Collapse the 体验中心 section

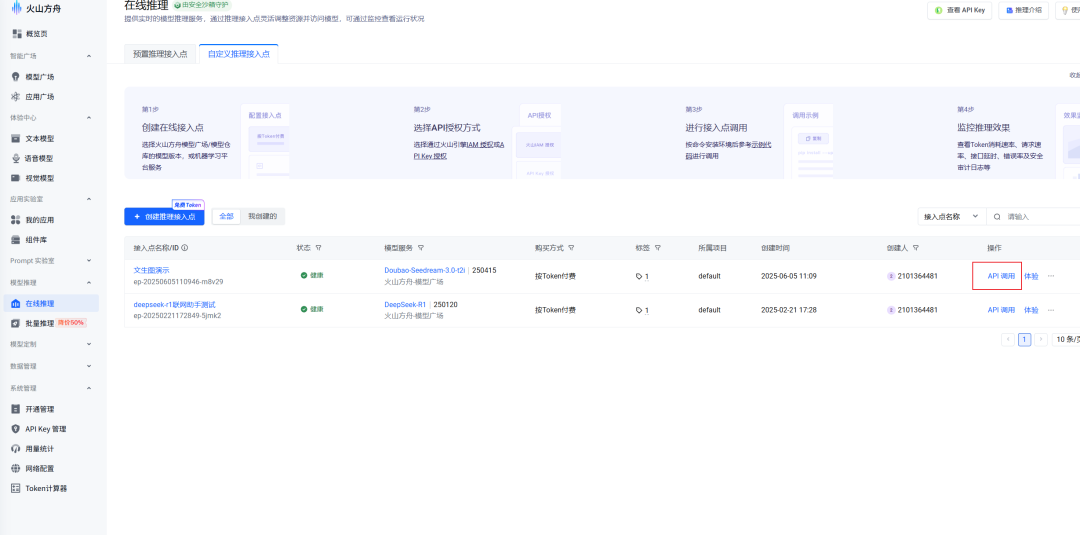pyautogui.click(x=89, y=118)
